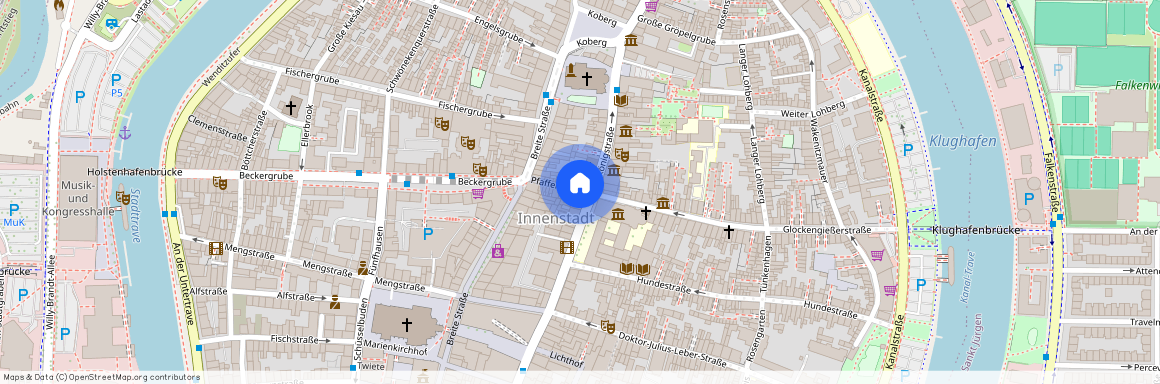Select the parking icon next to Fünfhausen
1160x384 pixels.
click(x=427, y=234)
